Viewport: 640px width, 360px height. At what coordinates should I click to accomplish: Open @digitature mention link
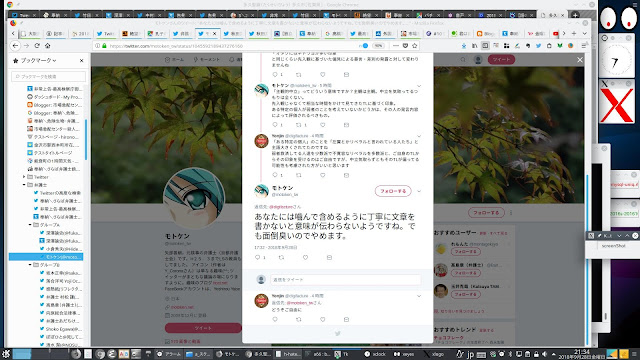tap(280, 207)
